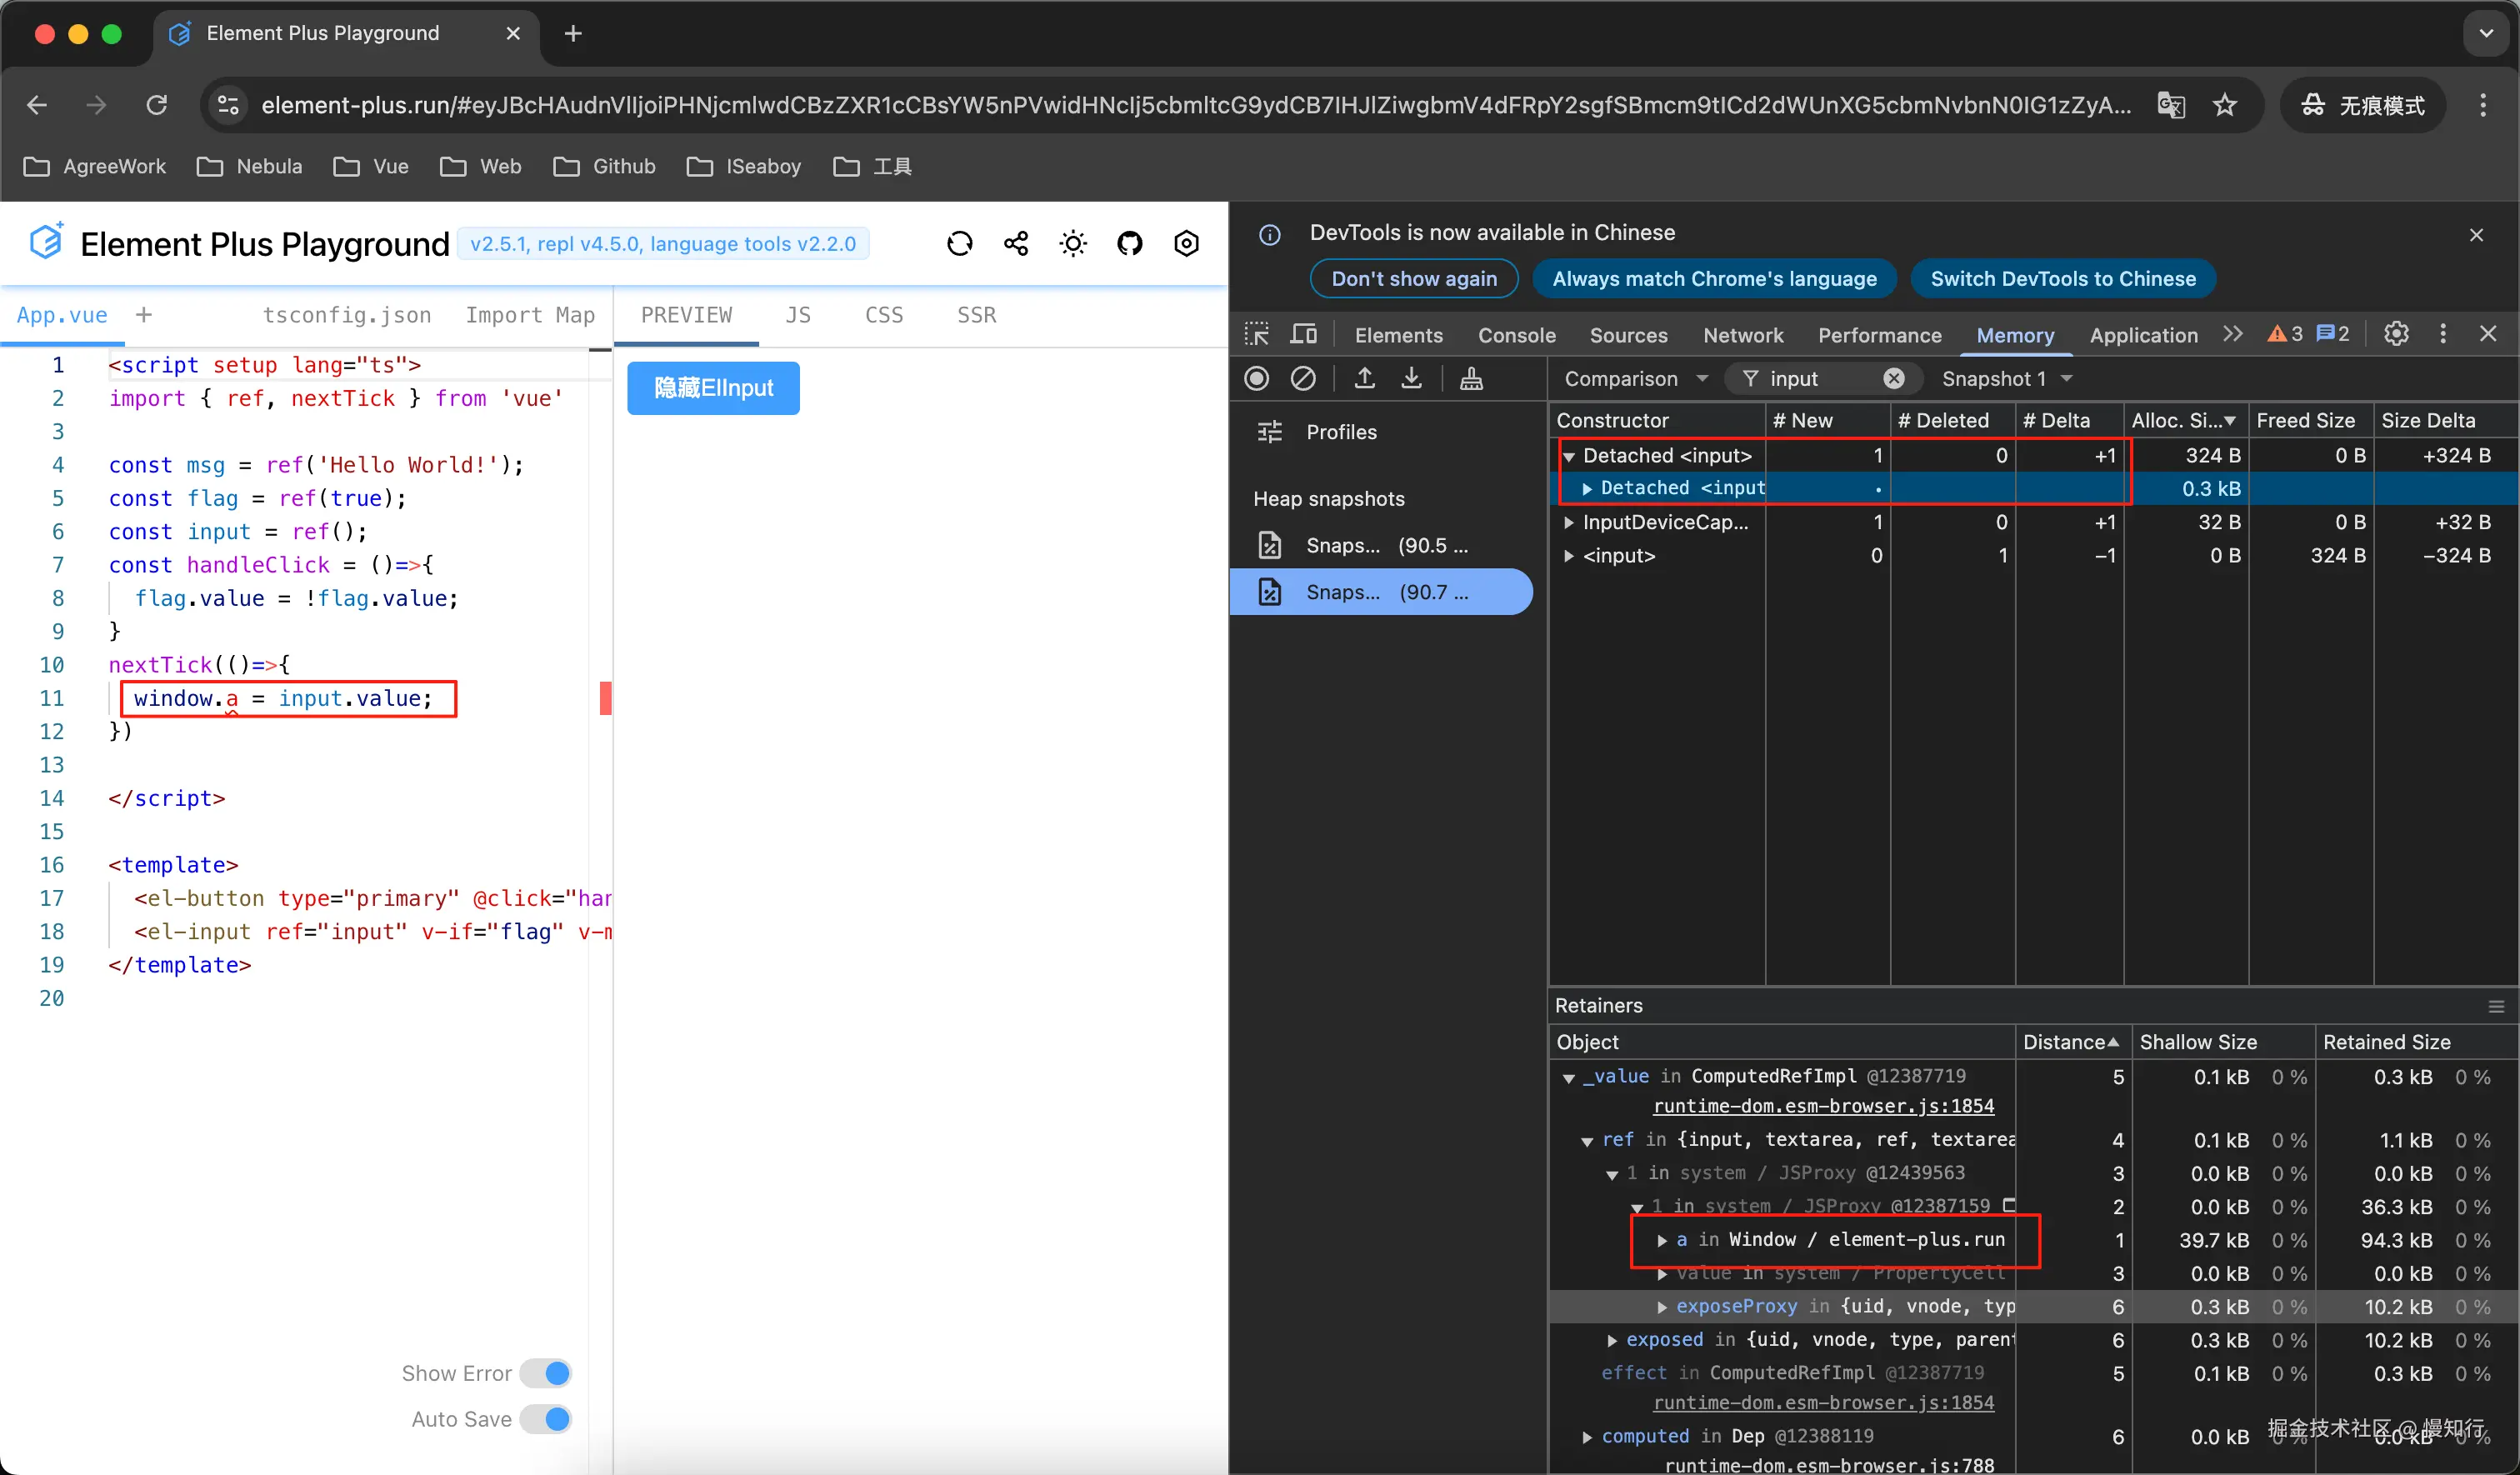Open the SSR output tab
The width and height of the screenshot is (2520, 1475).
(x=976, y=315)
